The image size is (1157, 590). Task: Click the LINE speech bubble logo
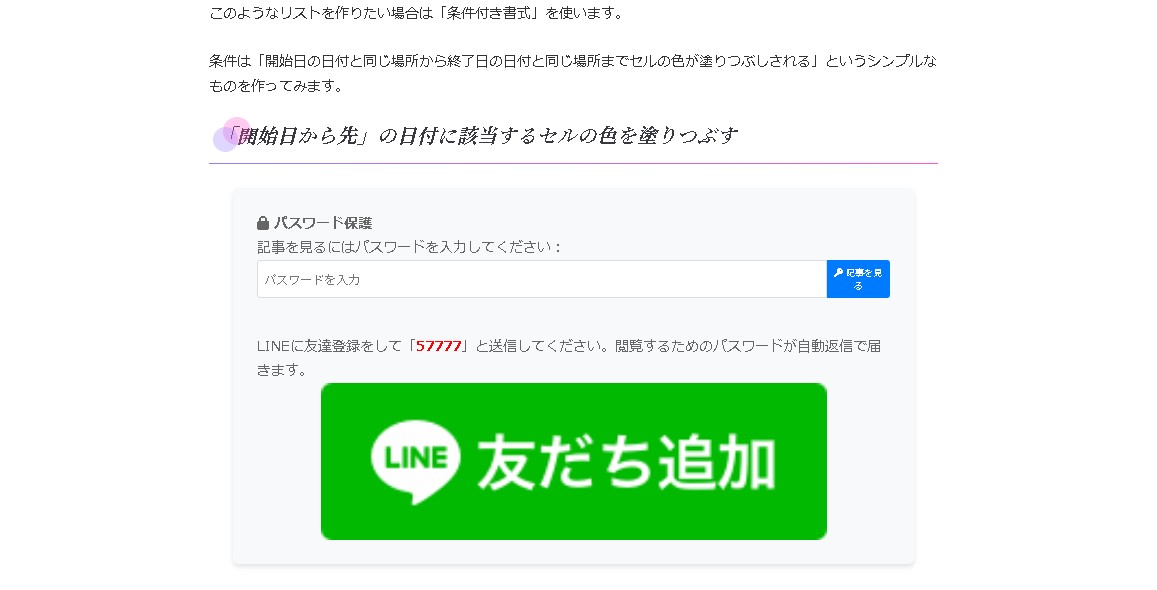(x=416, y=462)
